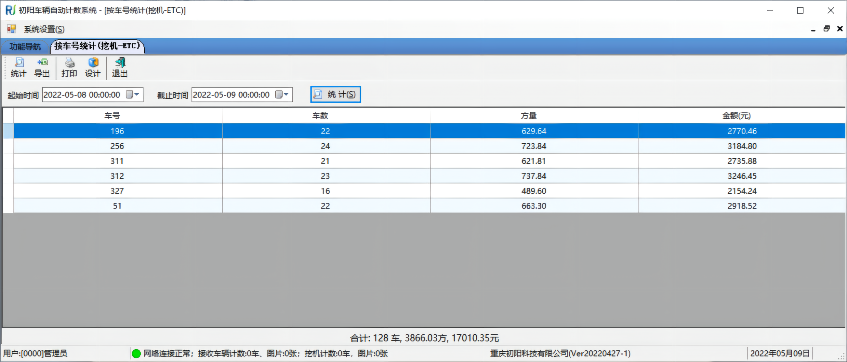Click the 重庆初阳科技有限公司 version status text
Viewport: 847px width, 362px height.
pos(560,353)
